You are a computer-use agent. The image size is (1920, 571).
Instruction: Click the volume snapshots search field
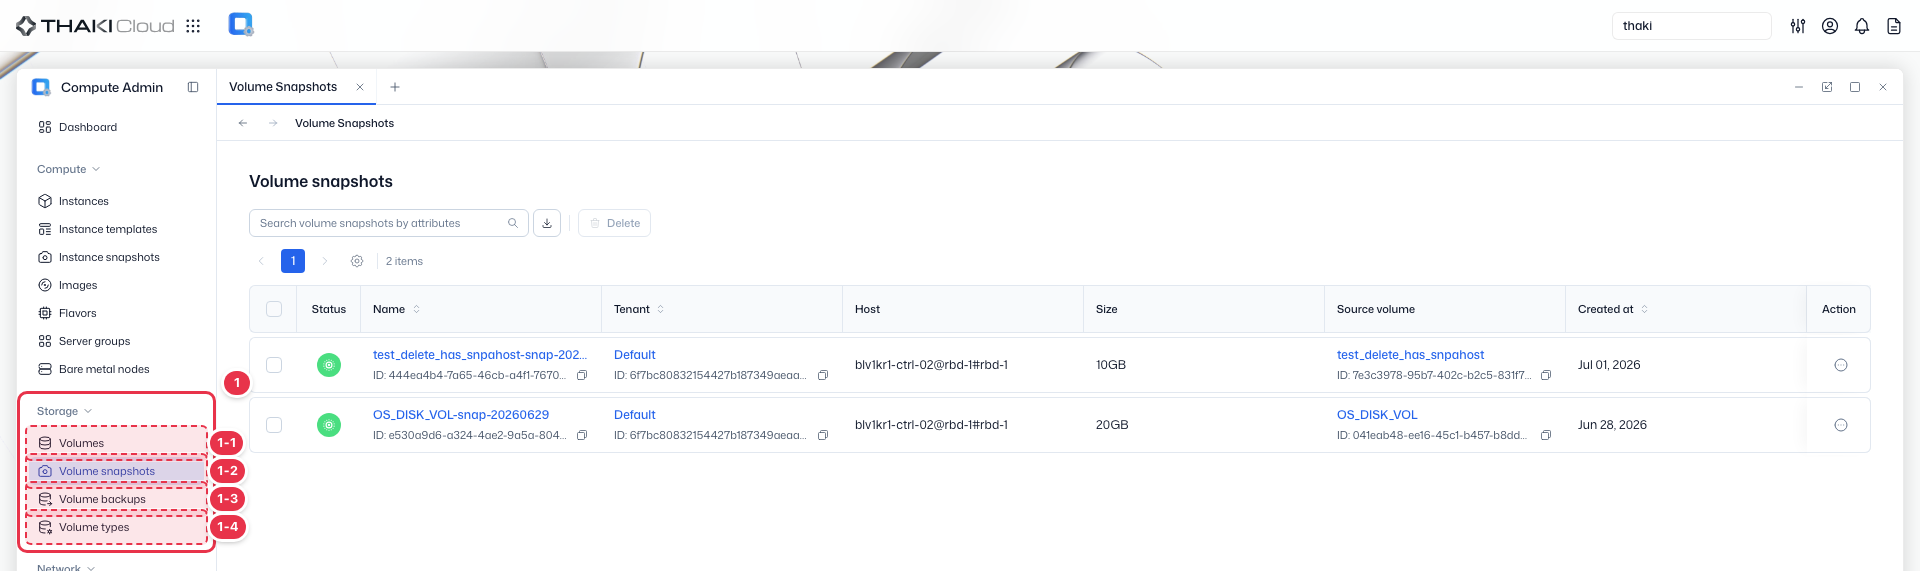(x=389, y=223)
